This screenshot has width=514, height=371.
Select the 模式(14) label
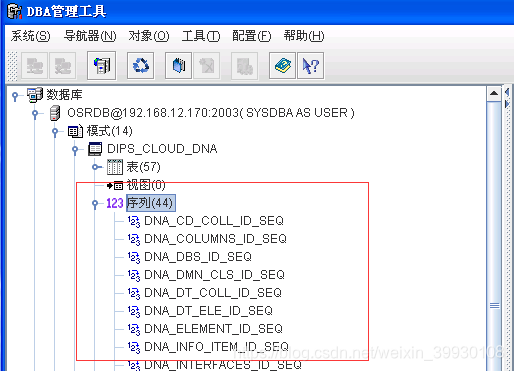(x=109, y=131)
